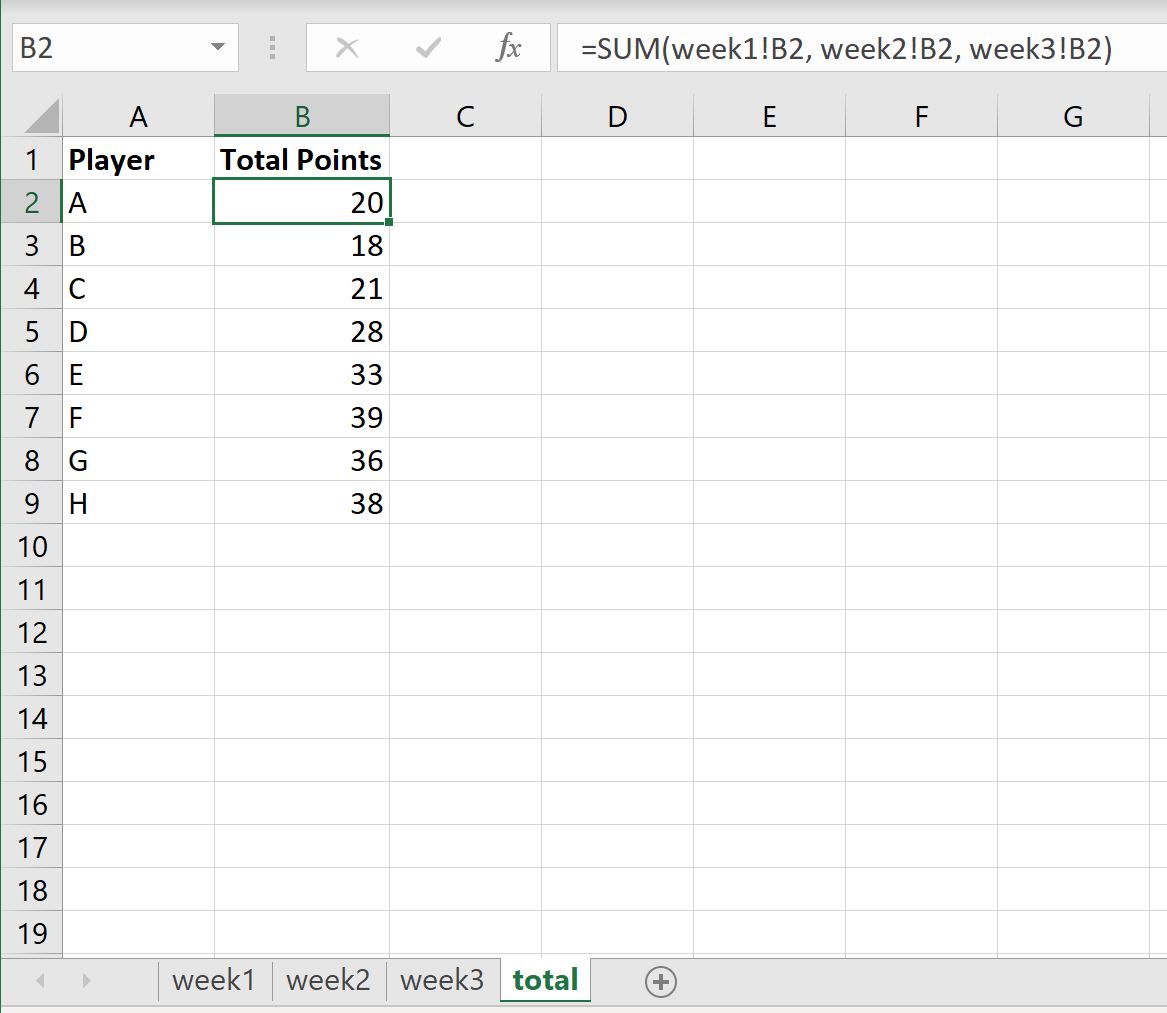
Task: Click the next sheet navigation arrow
Action: pos(86,980)
